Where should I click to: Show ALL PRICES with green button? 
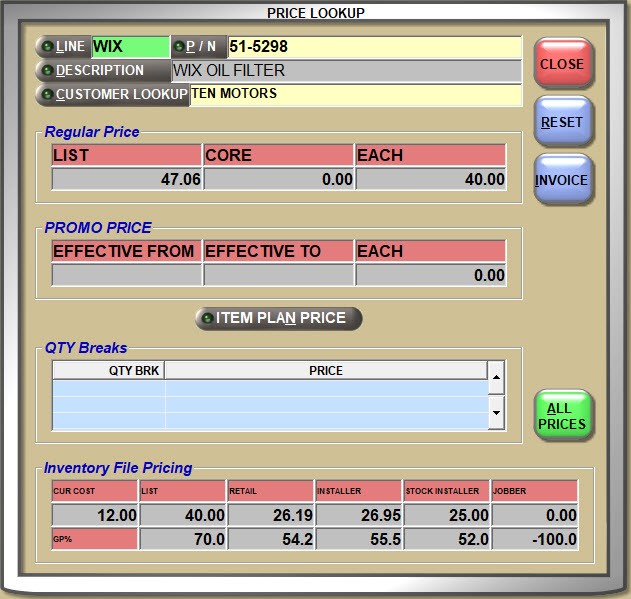[x=562, y=416]
